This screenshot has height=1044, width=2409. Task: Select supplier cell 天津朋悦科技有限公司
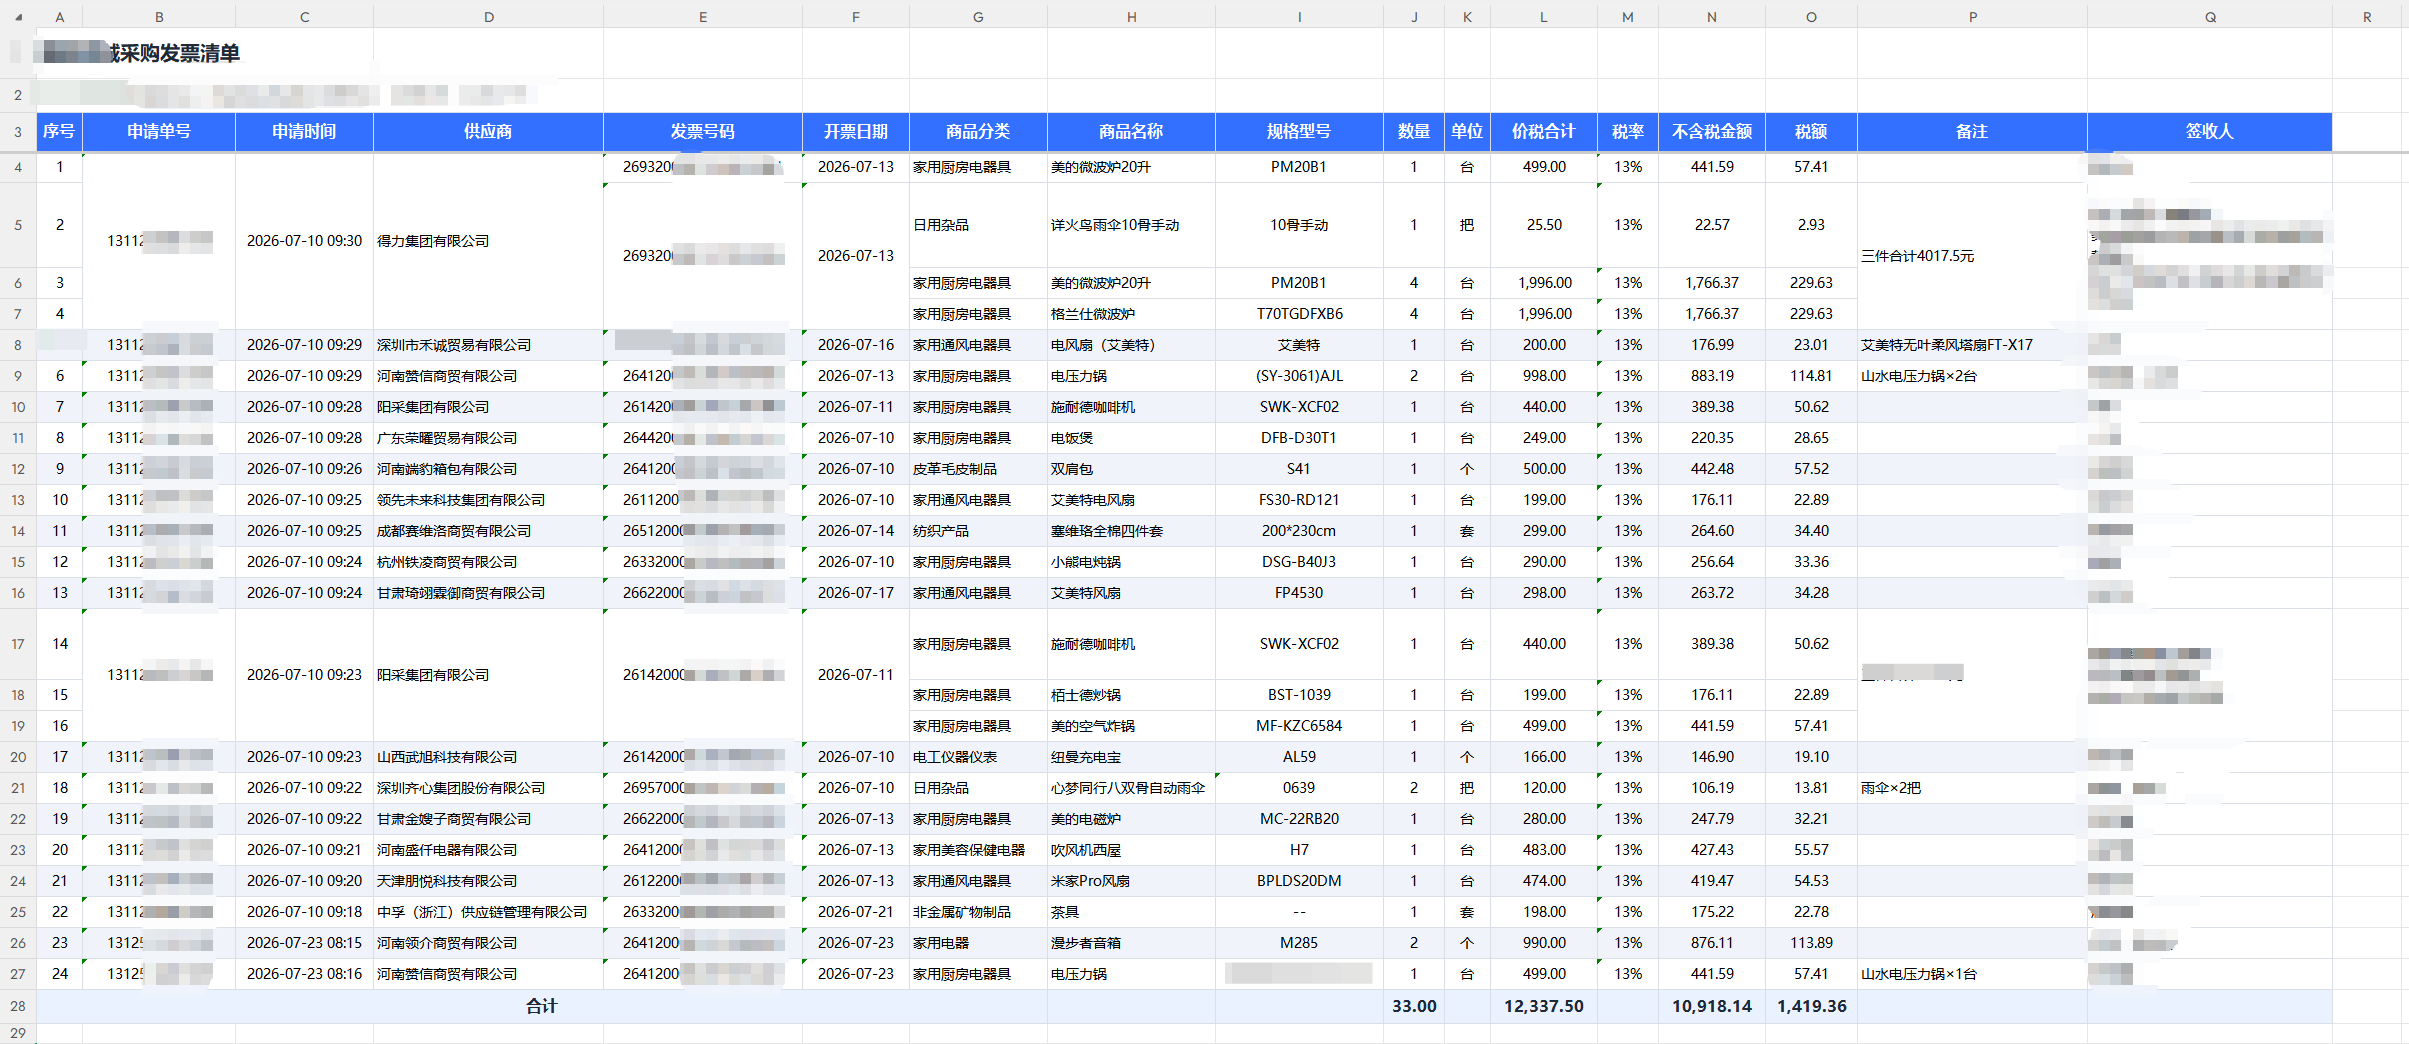coord(488,881)
